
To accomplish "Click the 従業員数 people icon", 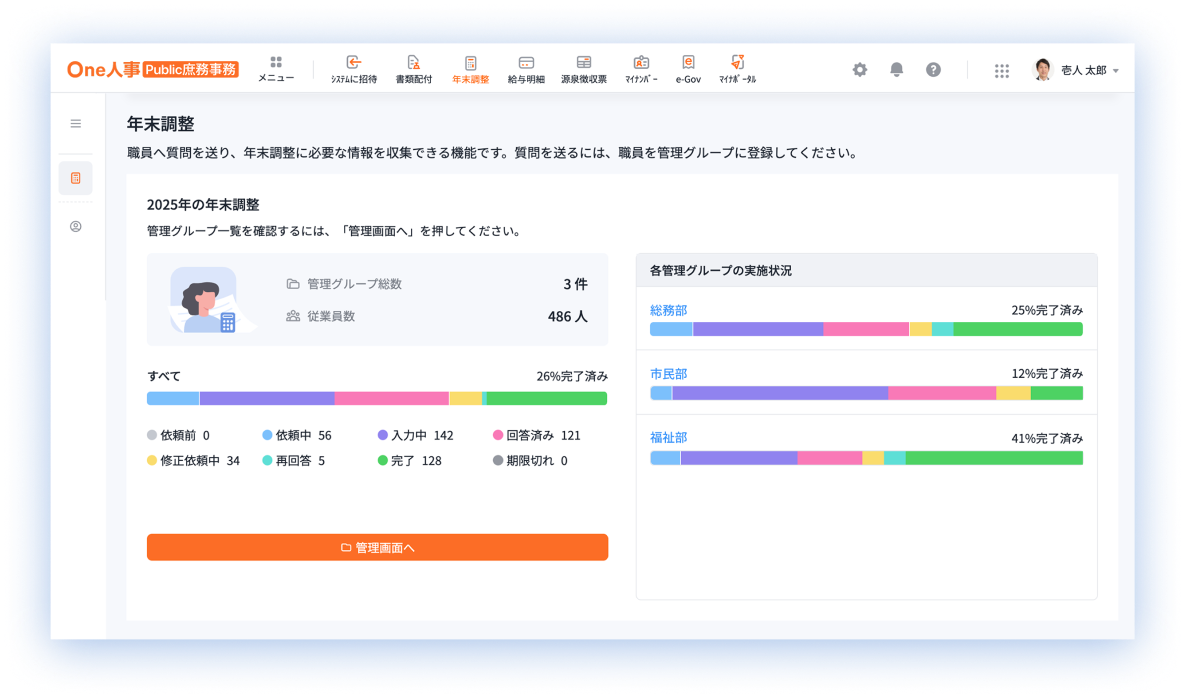I will pos(293,316).
